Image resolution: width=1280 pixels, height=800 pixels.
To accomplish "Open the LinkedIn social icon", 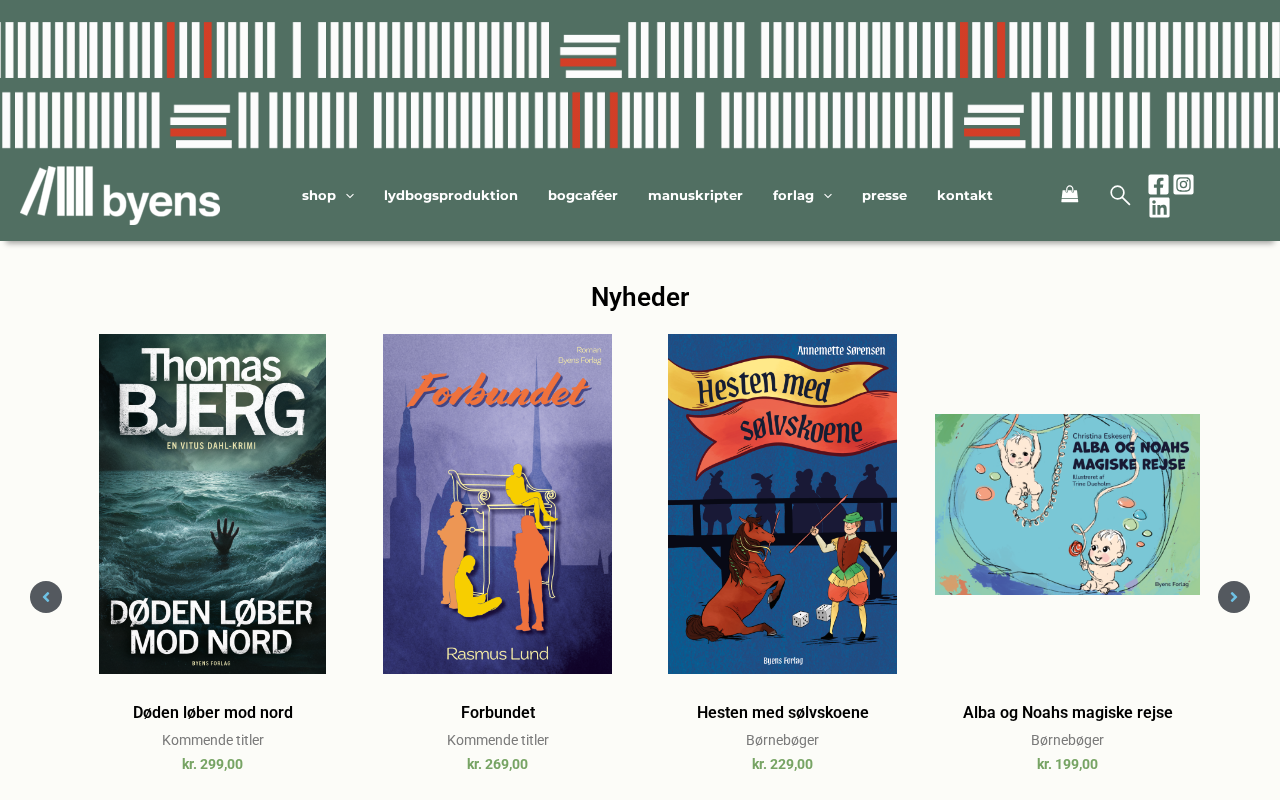I will click(x=1159, y=208).
